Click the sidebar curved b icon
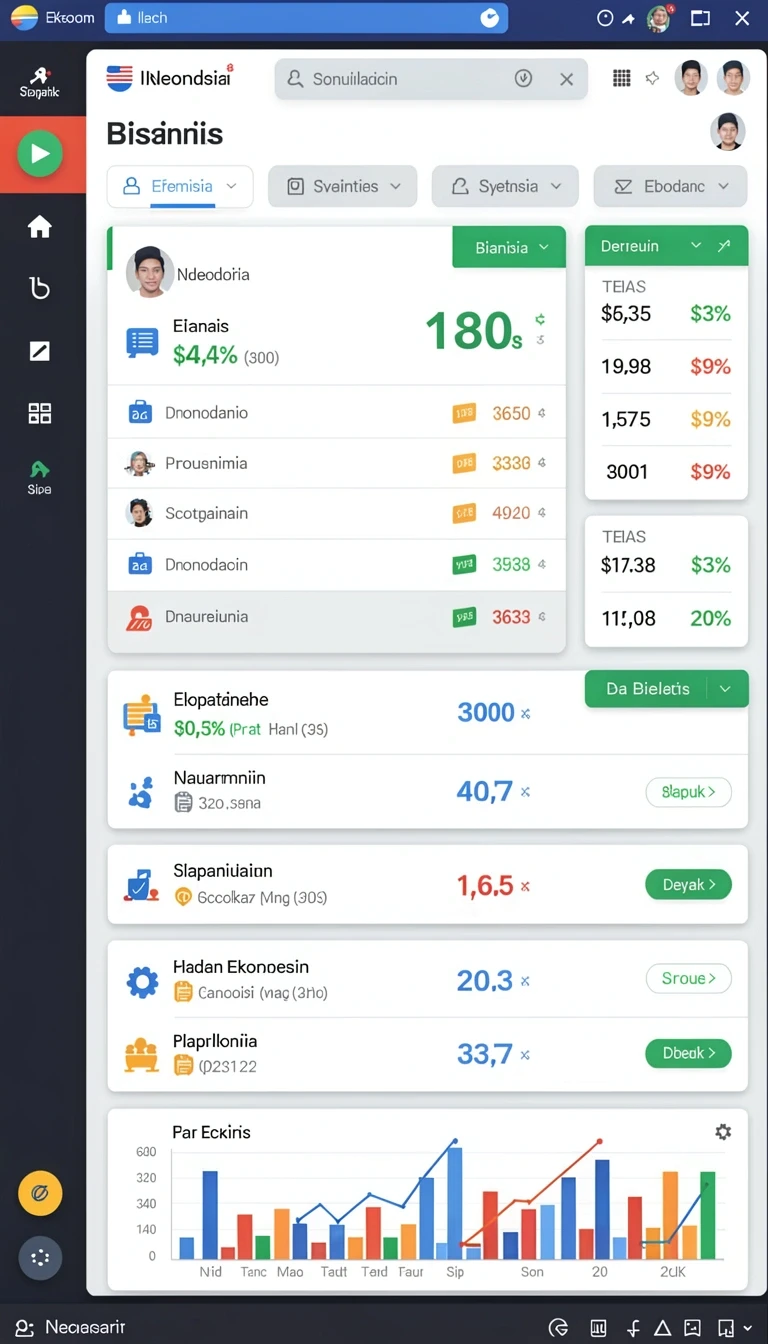Screen dimensions: 768x1344 pyautogui.click(x=40, y=289)
